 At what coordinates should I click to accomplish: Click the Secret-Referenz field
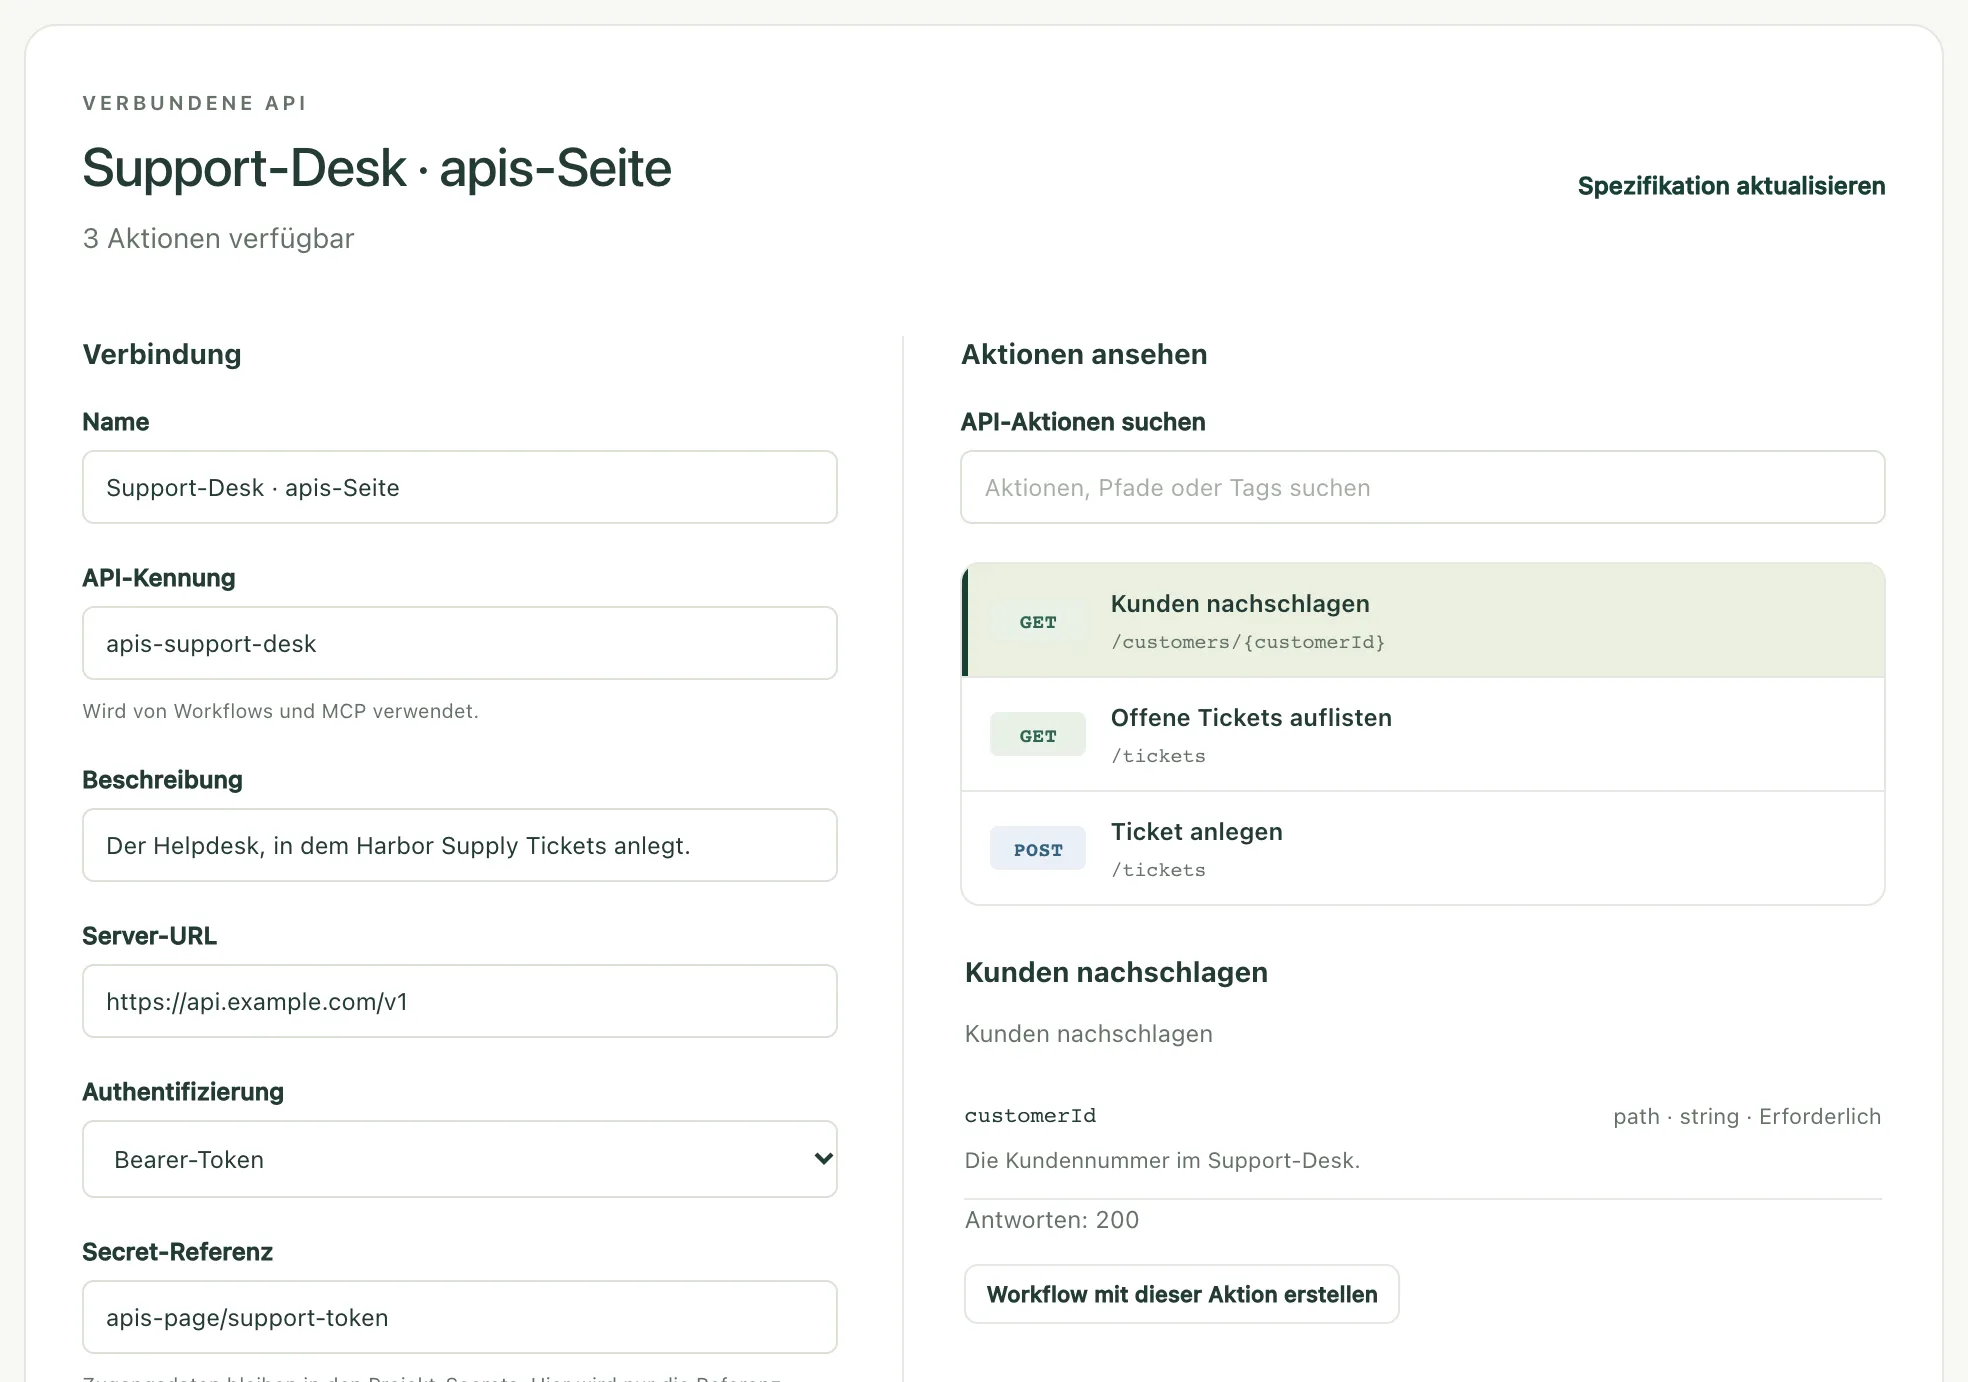460,1317
